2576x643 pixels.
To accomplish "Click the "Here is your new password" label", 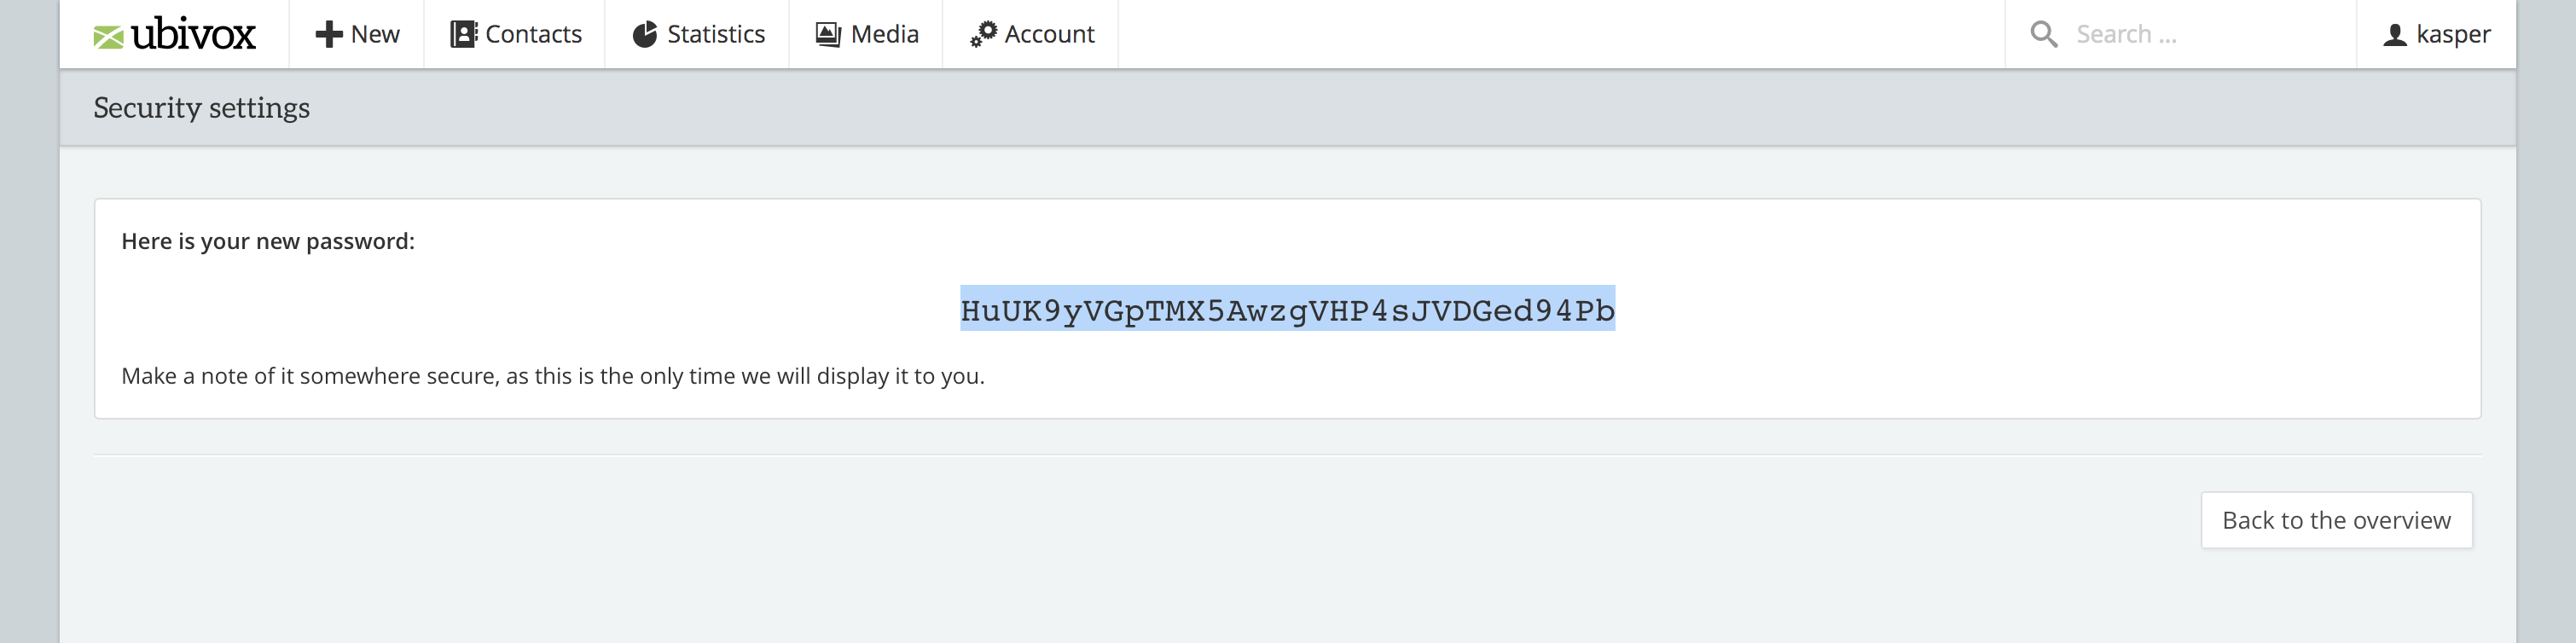I will (268, 241).
